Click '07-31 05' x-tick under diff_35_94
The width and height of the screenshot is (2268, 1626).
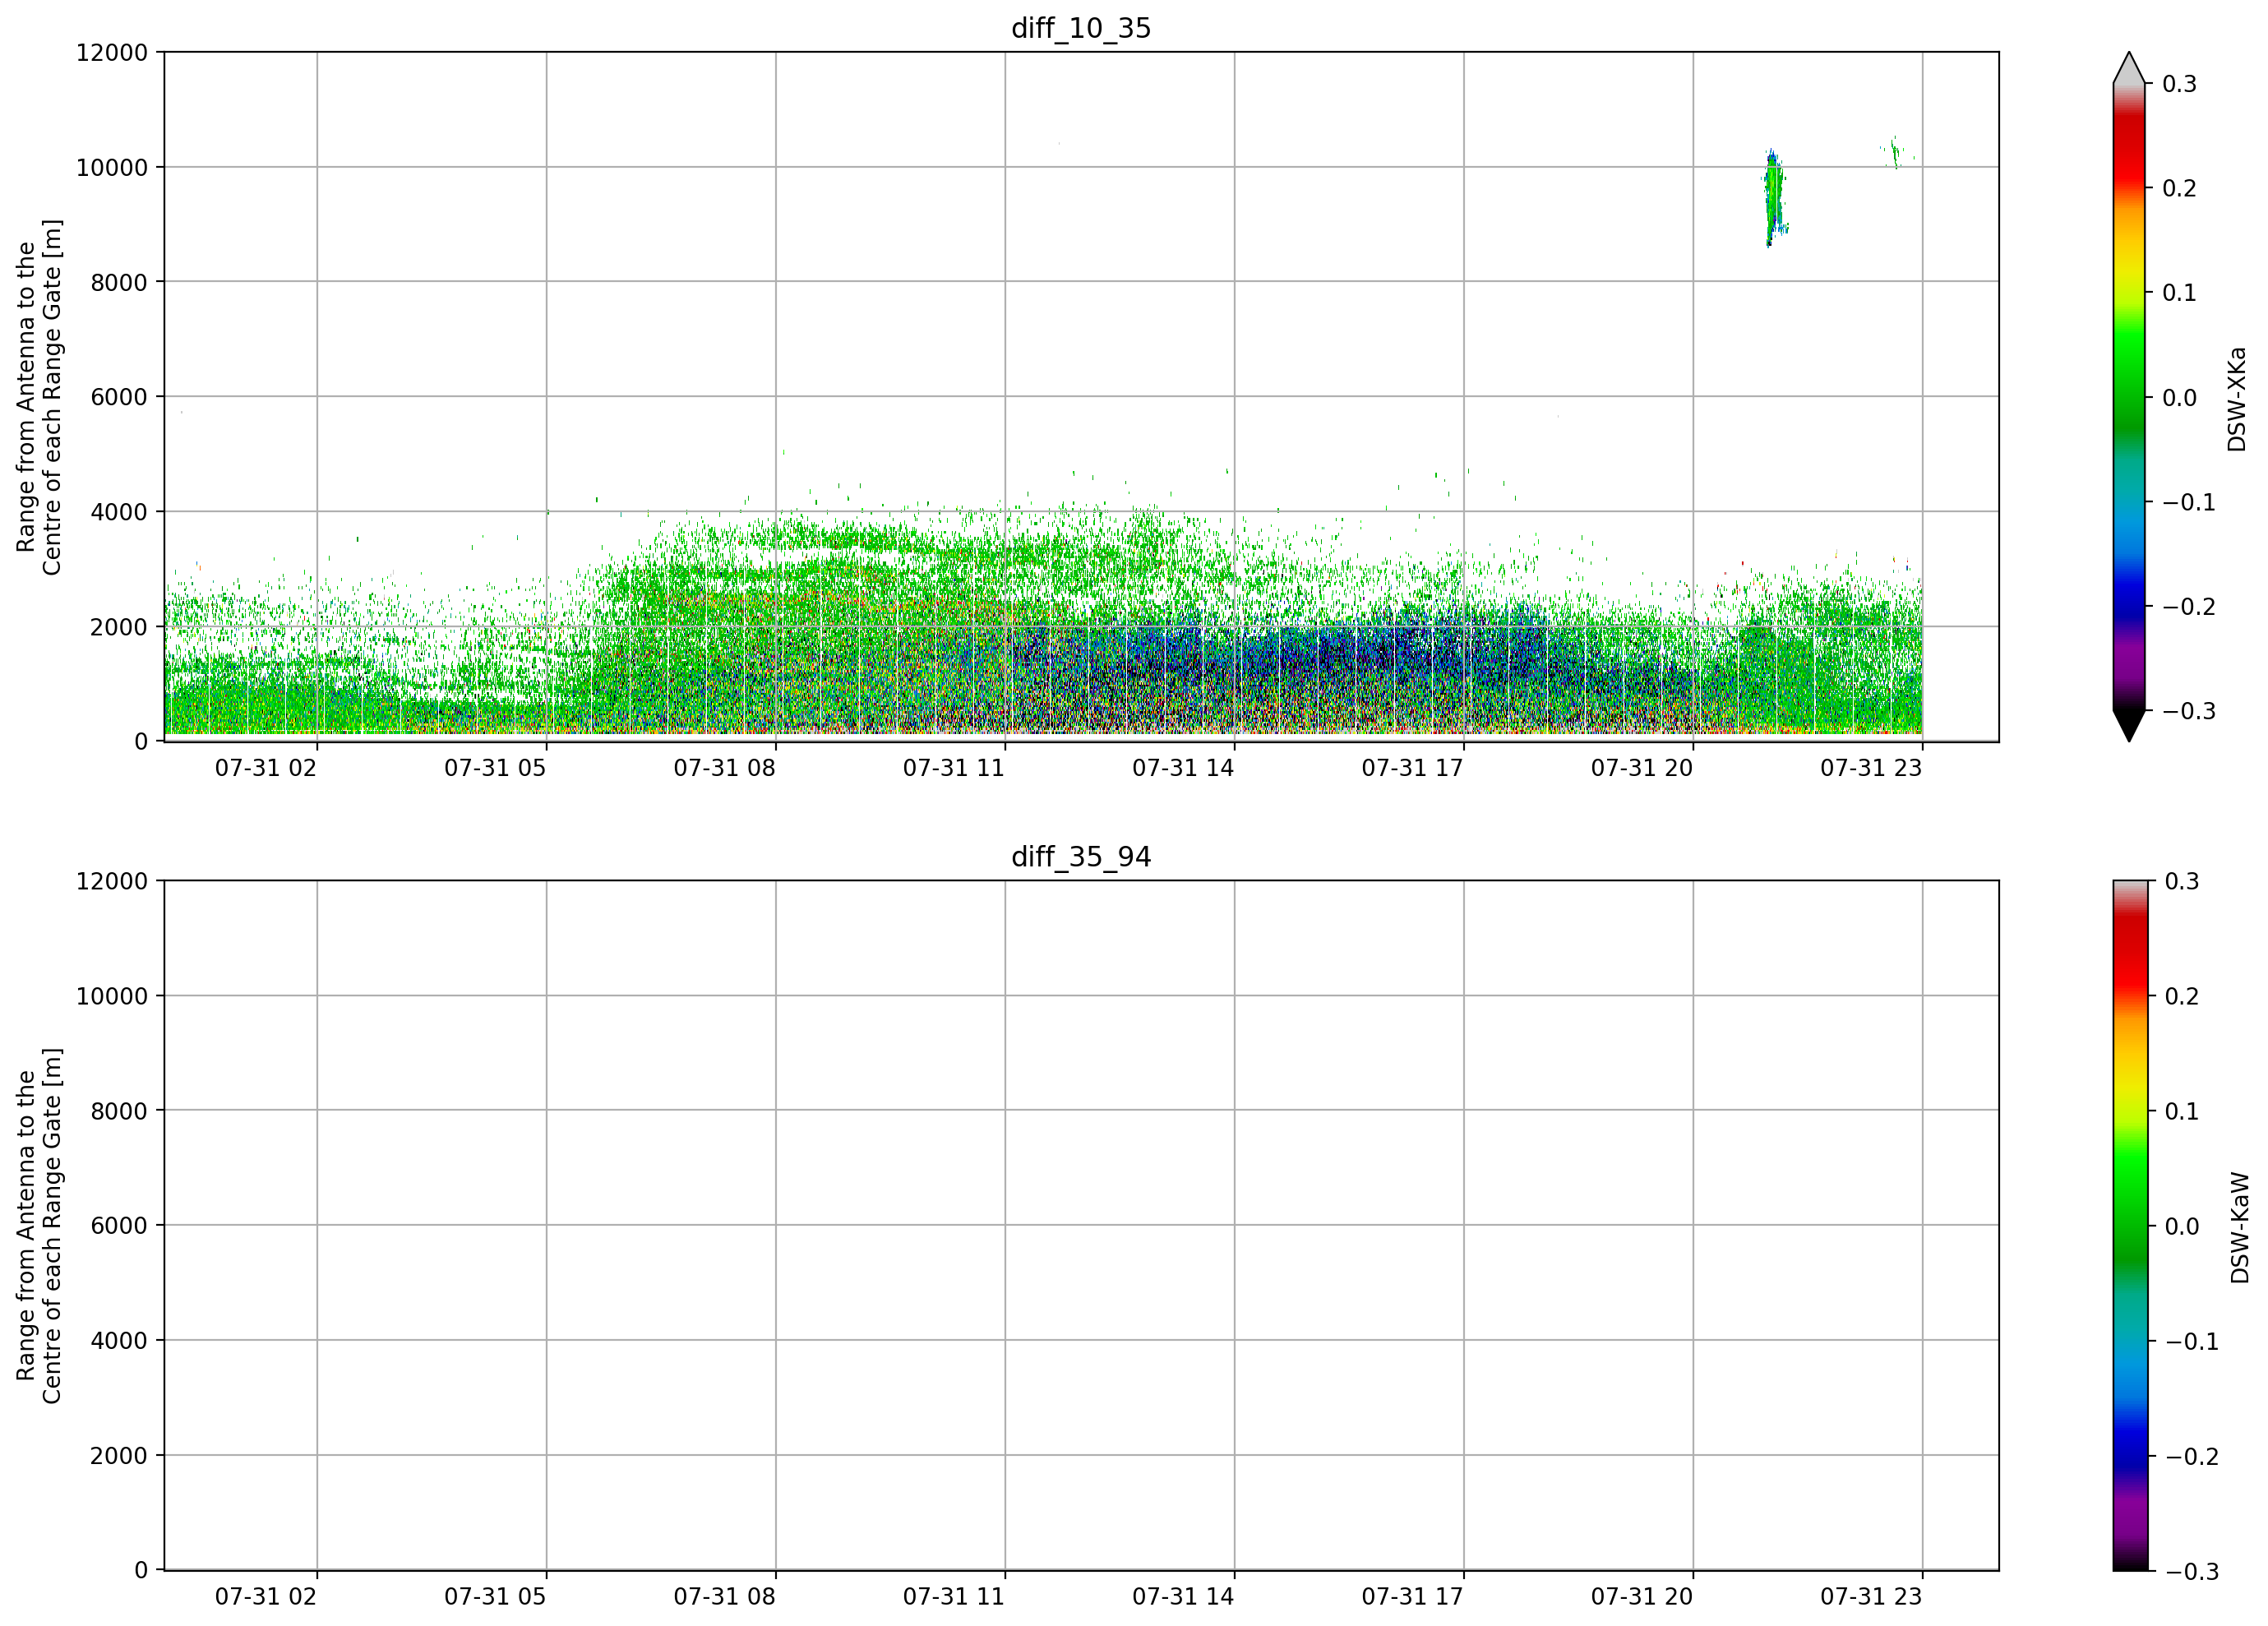495,1597
